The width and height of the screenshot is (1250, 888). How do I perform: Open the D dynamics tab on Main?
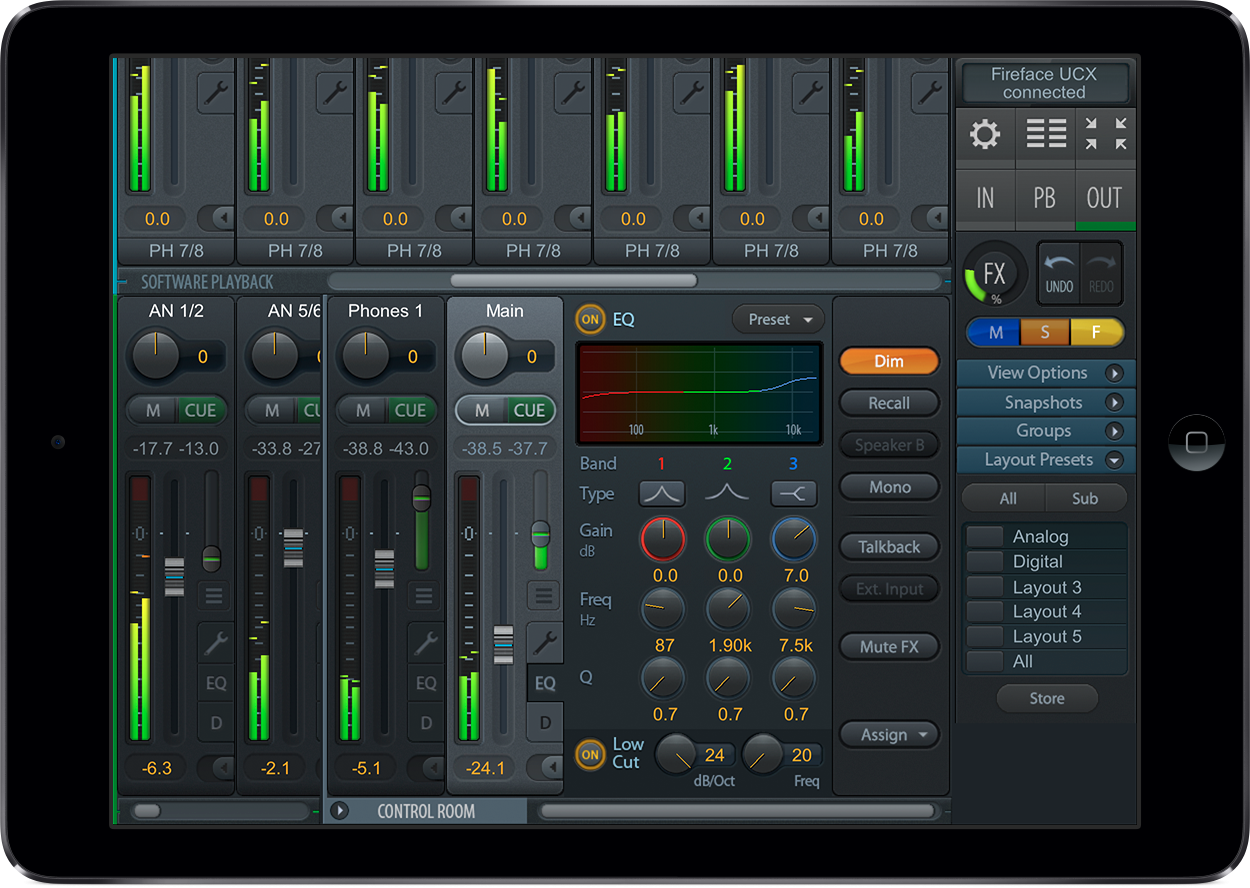545,722
